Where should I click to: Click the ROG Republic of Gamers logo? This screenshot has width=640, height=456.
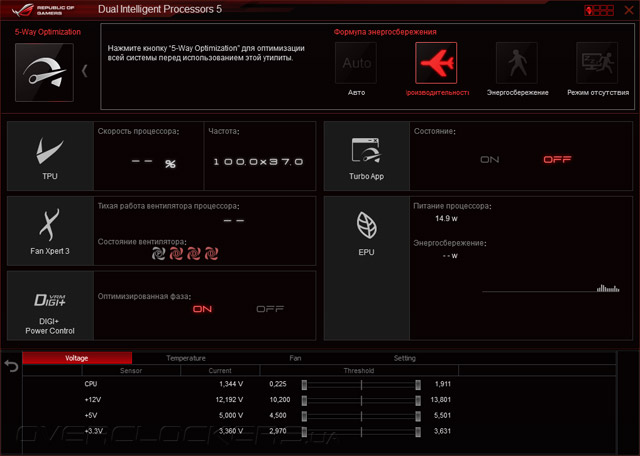click(x=43, y=10)
